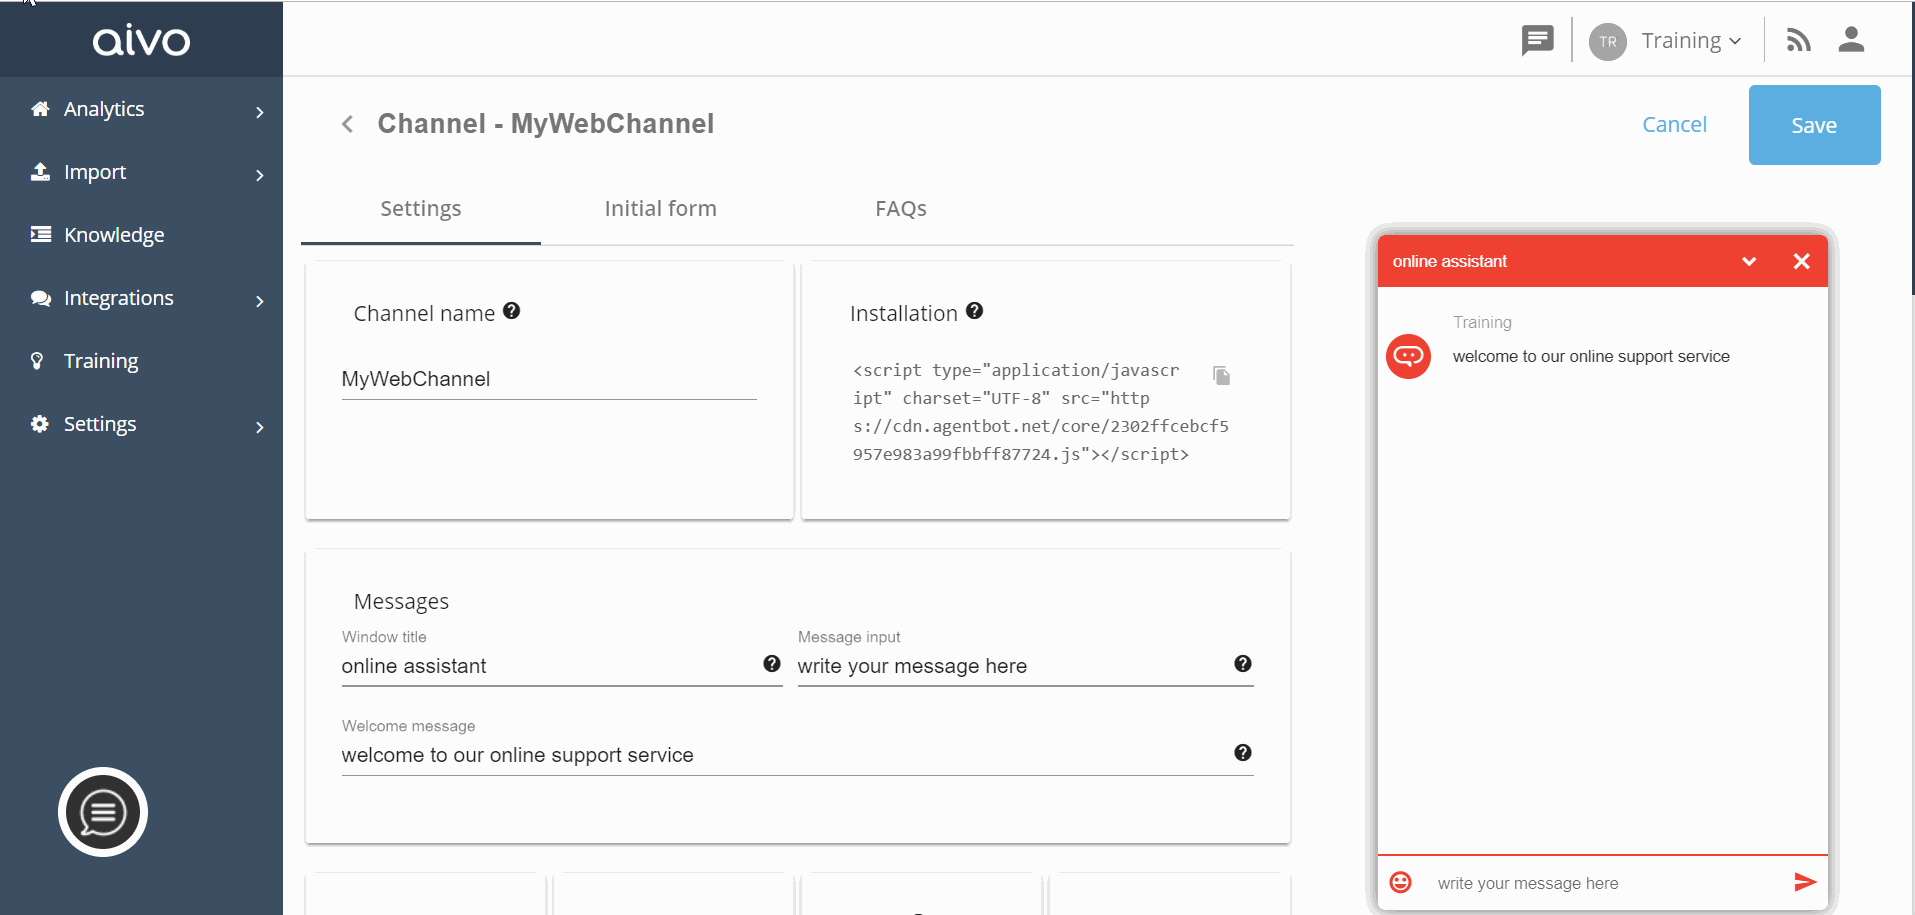The width and height of the screenshot is (1915, 915).
Task: Show help for Message input field
Action: click(1243, 664)
